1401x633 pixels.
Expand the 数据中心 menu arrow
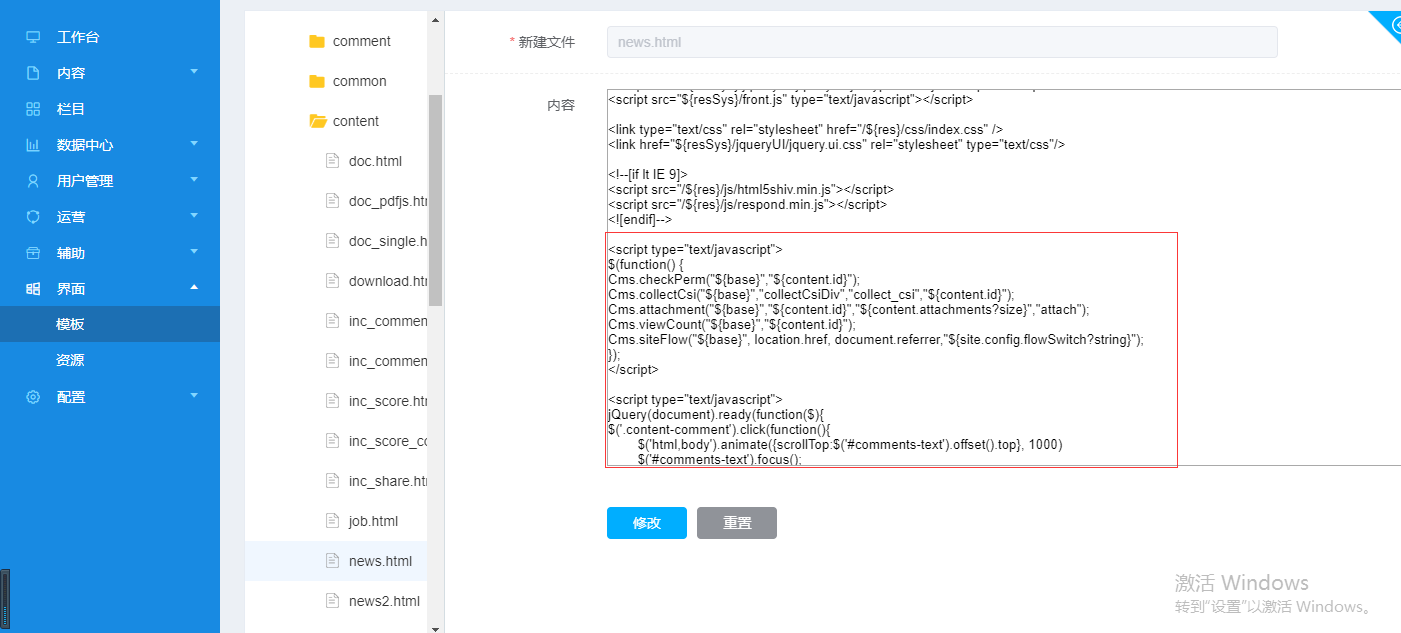click(x=194, y=144)
